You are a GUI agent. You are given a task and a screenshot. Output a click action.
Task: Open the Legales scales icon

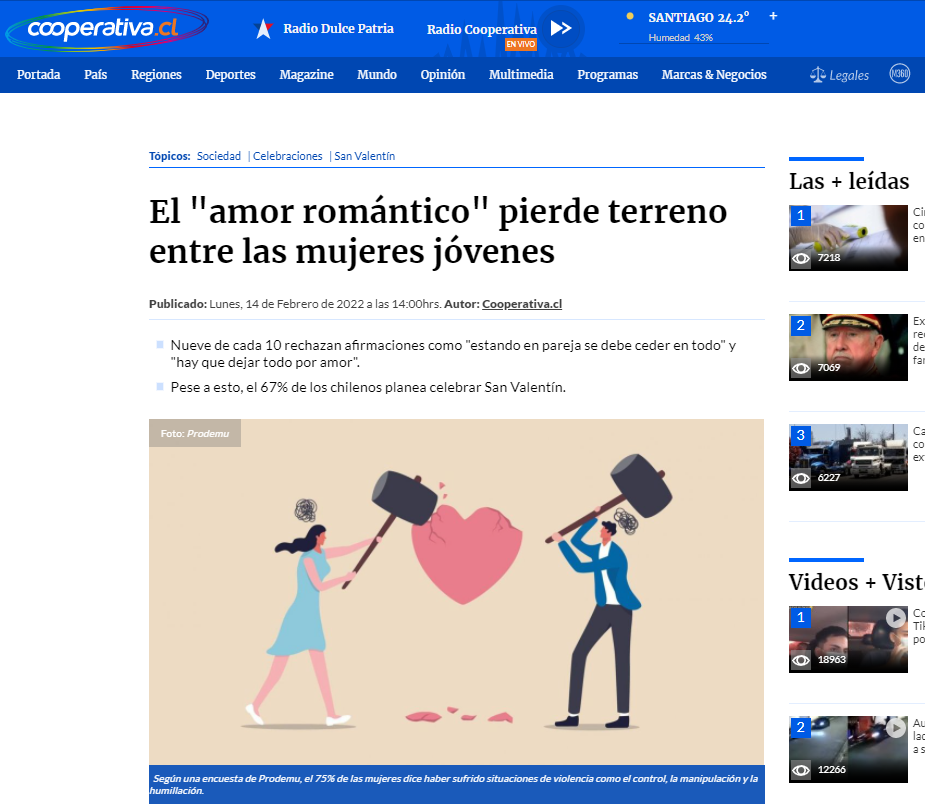818,75
